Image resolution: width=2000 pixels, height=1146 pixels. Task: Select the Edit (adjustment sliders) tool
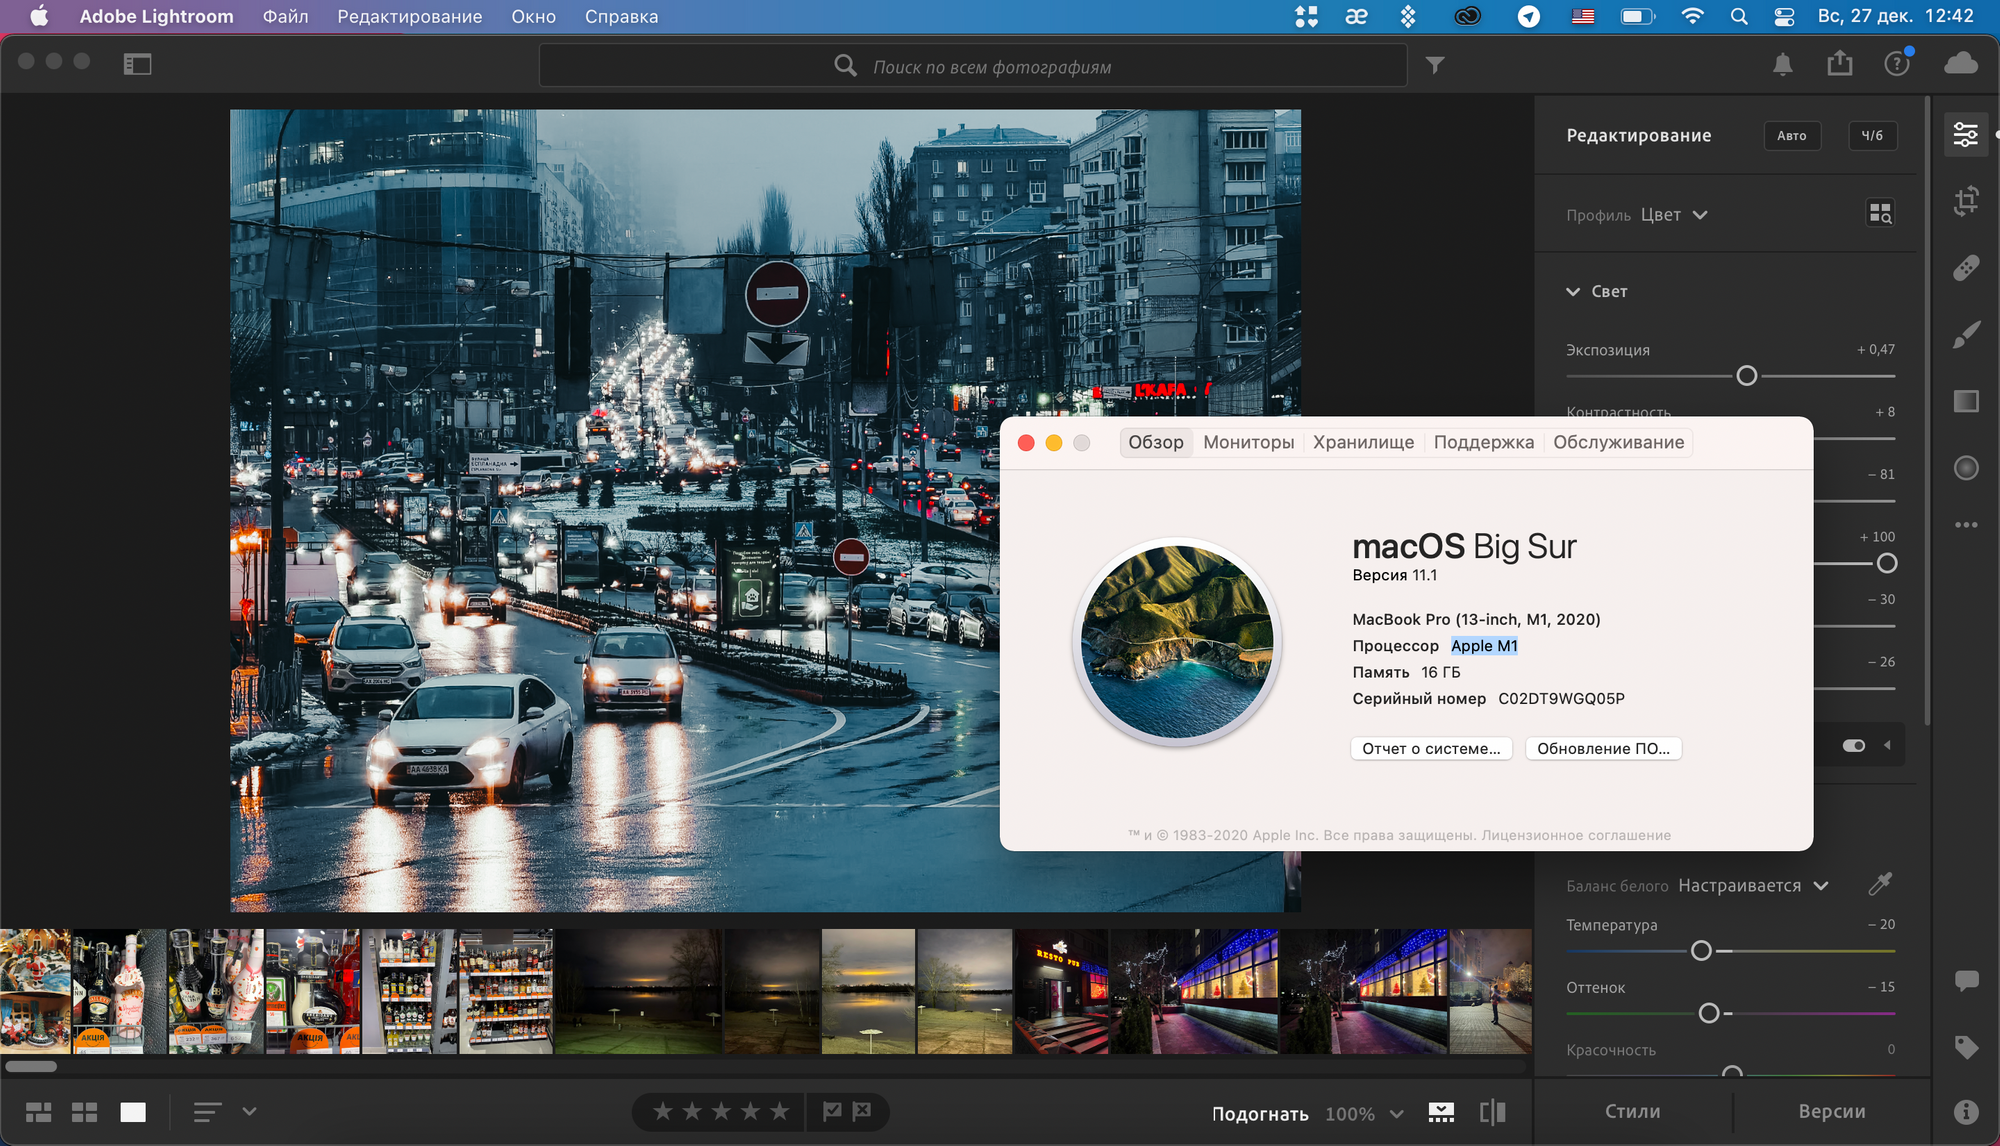click(x=1965, y=133)
